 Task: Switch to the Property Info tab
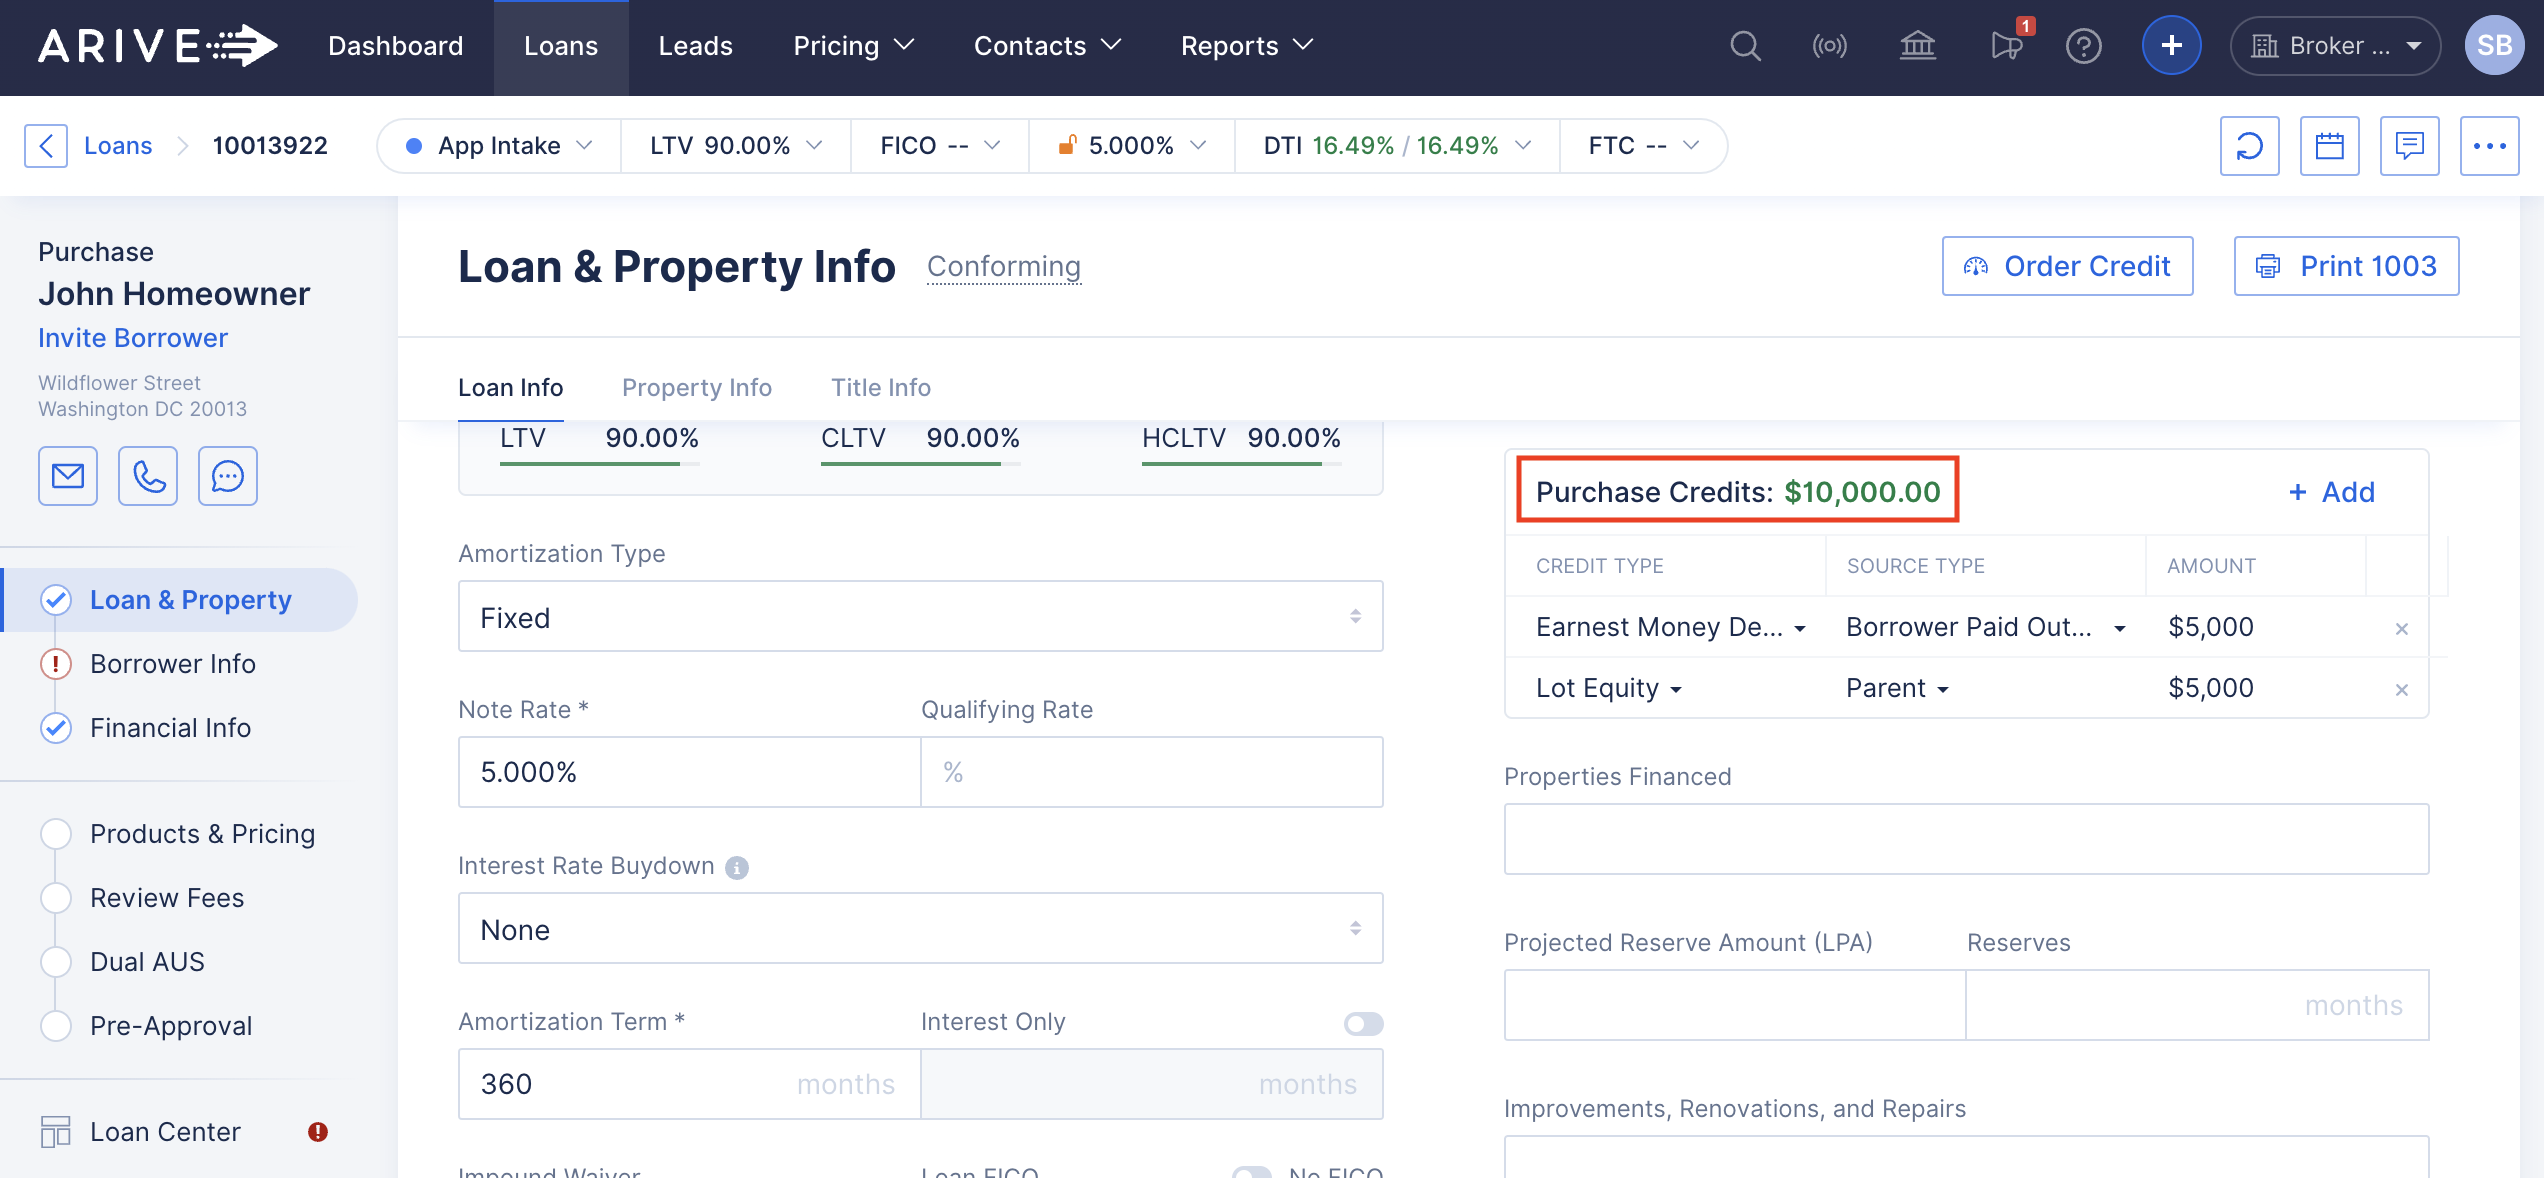[696, 388]
